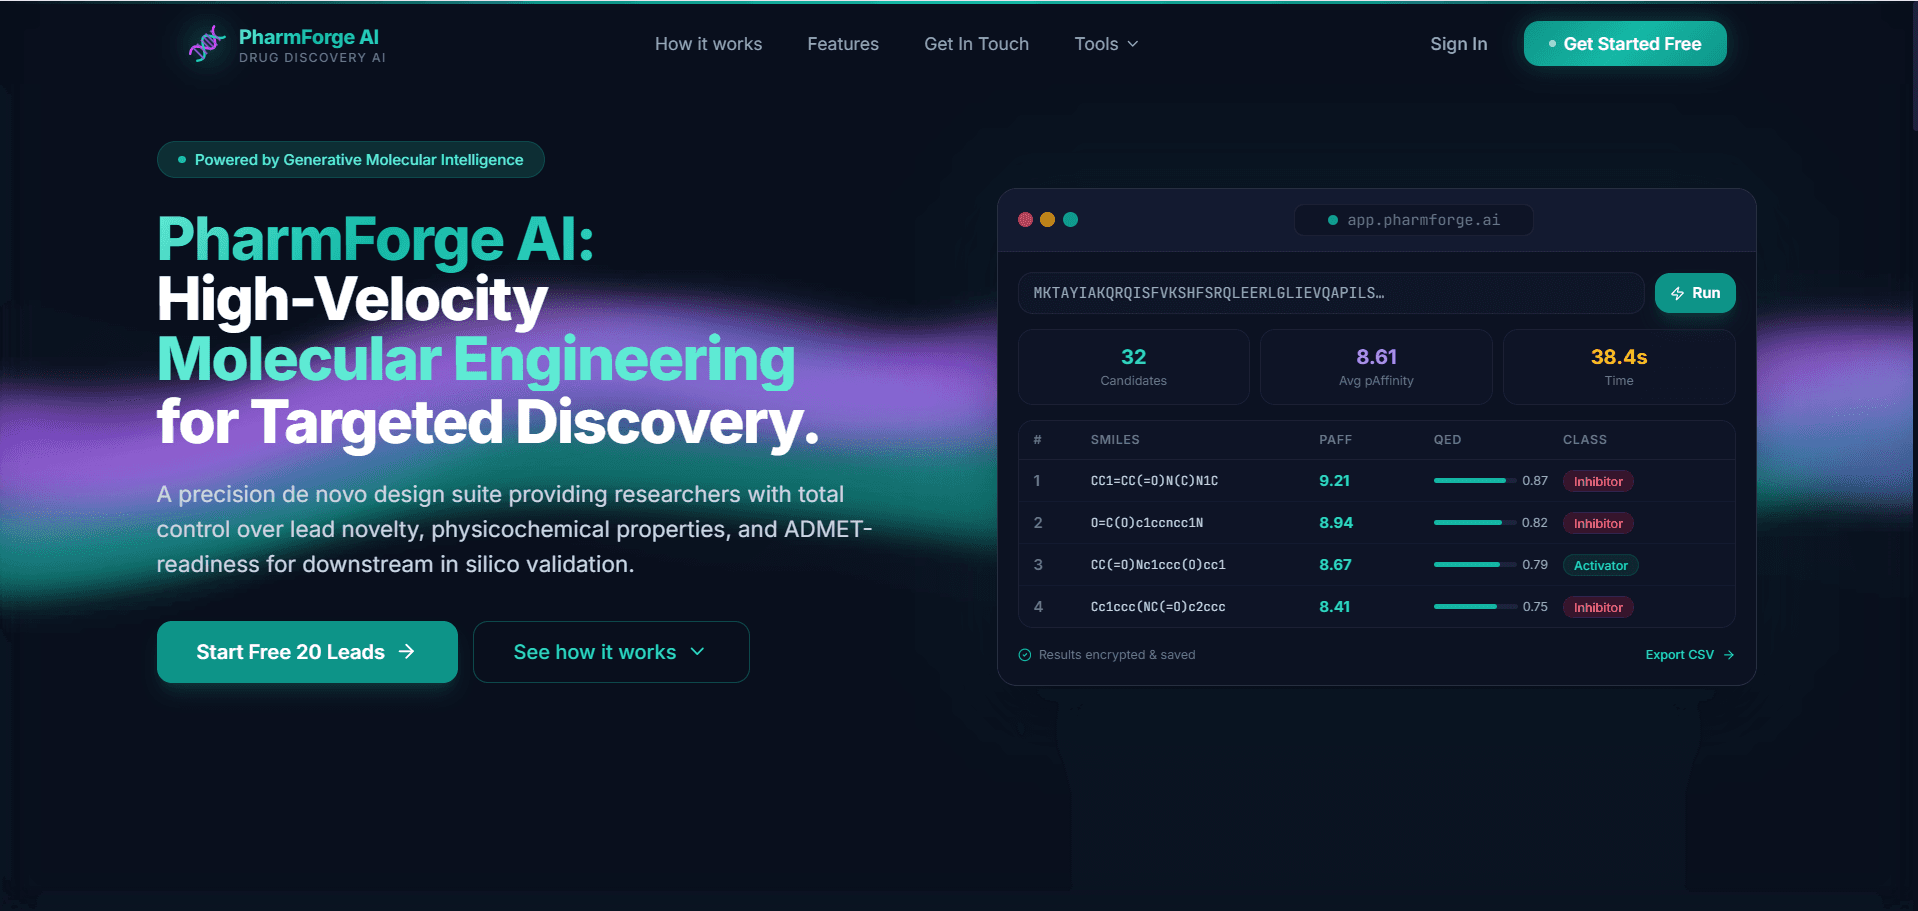The height and width of the screenshot is (911, 1918).
Task: Click the teal dot on the Generative Molecular Intelligence badge
Action: 181,159
